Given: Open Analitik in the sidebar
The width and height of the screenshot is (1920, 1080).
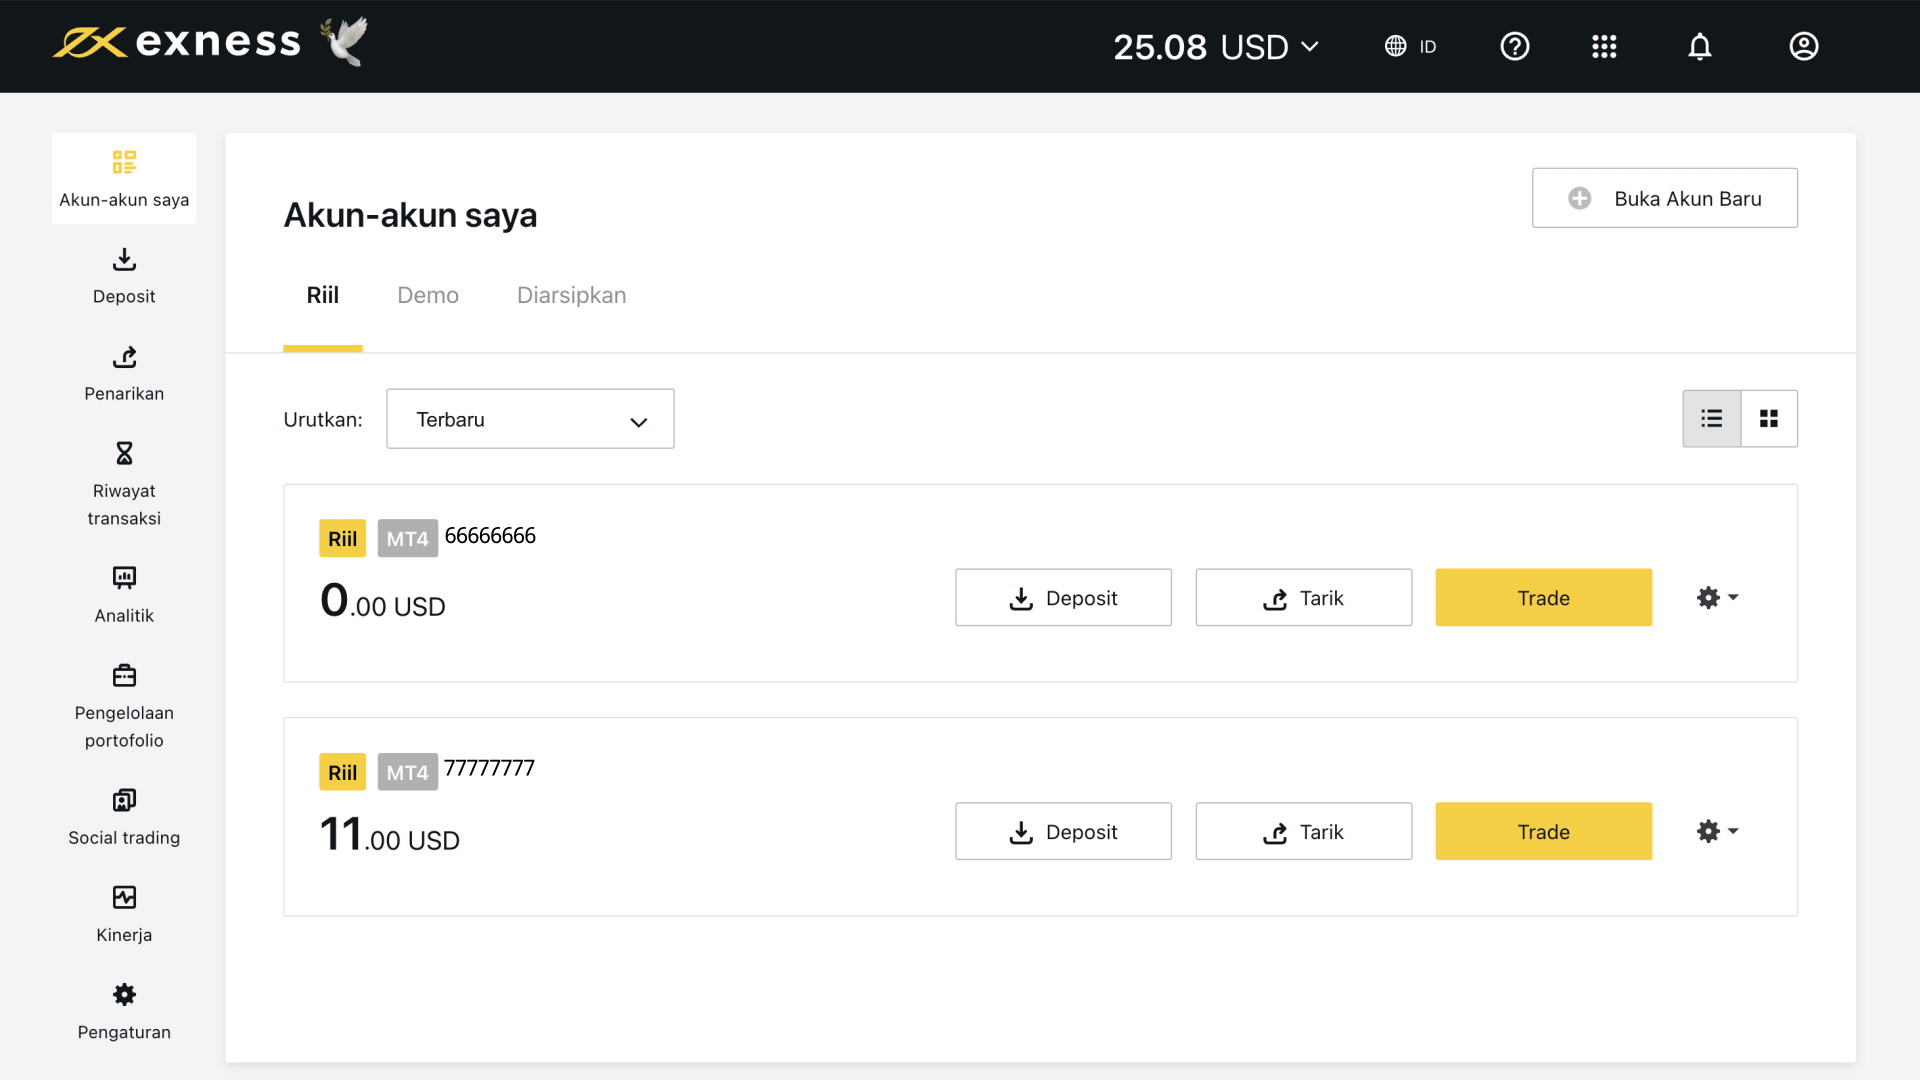Looking at the screenshot, I should coord(124,595).
